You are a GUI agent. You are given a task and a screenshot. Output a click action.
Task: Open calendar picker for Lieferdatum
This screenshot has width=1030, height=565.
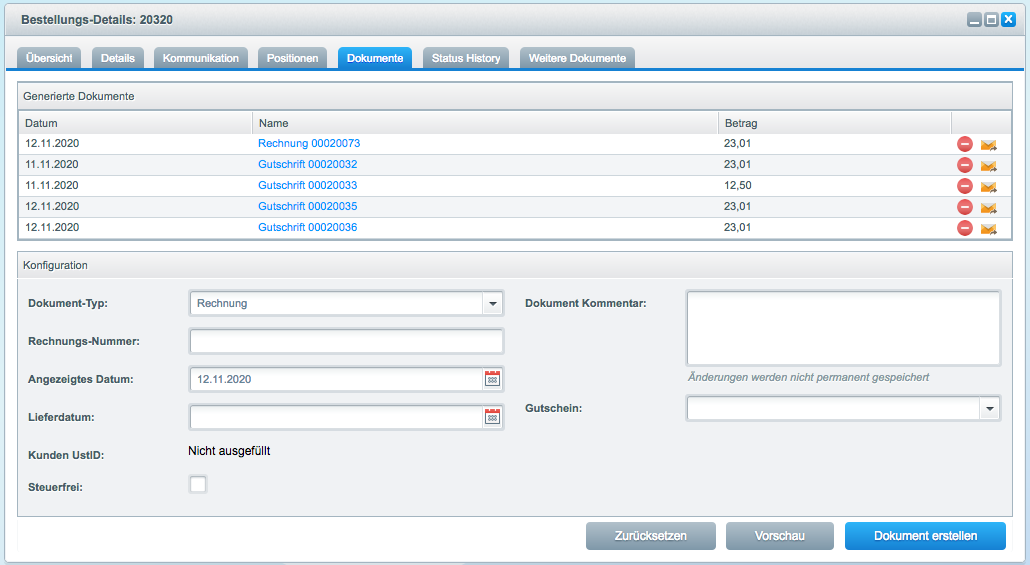coord(492,417)
